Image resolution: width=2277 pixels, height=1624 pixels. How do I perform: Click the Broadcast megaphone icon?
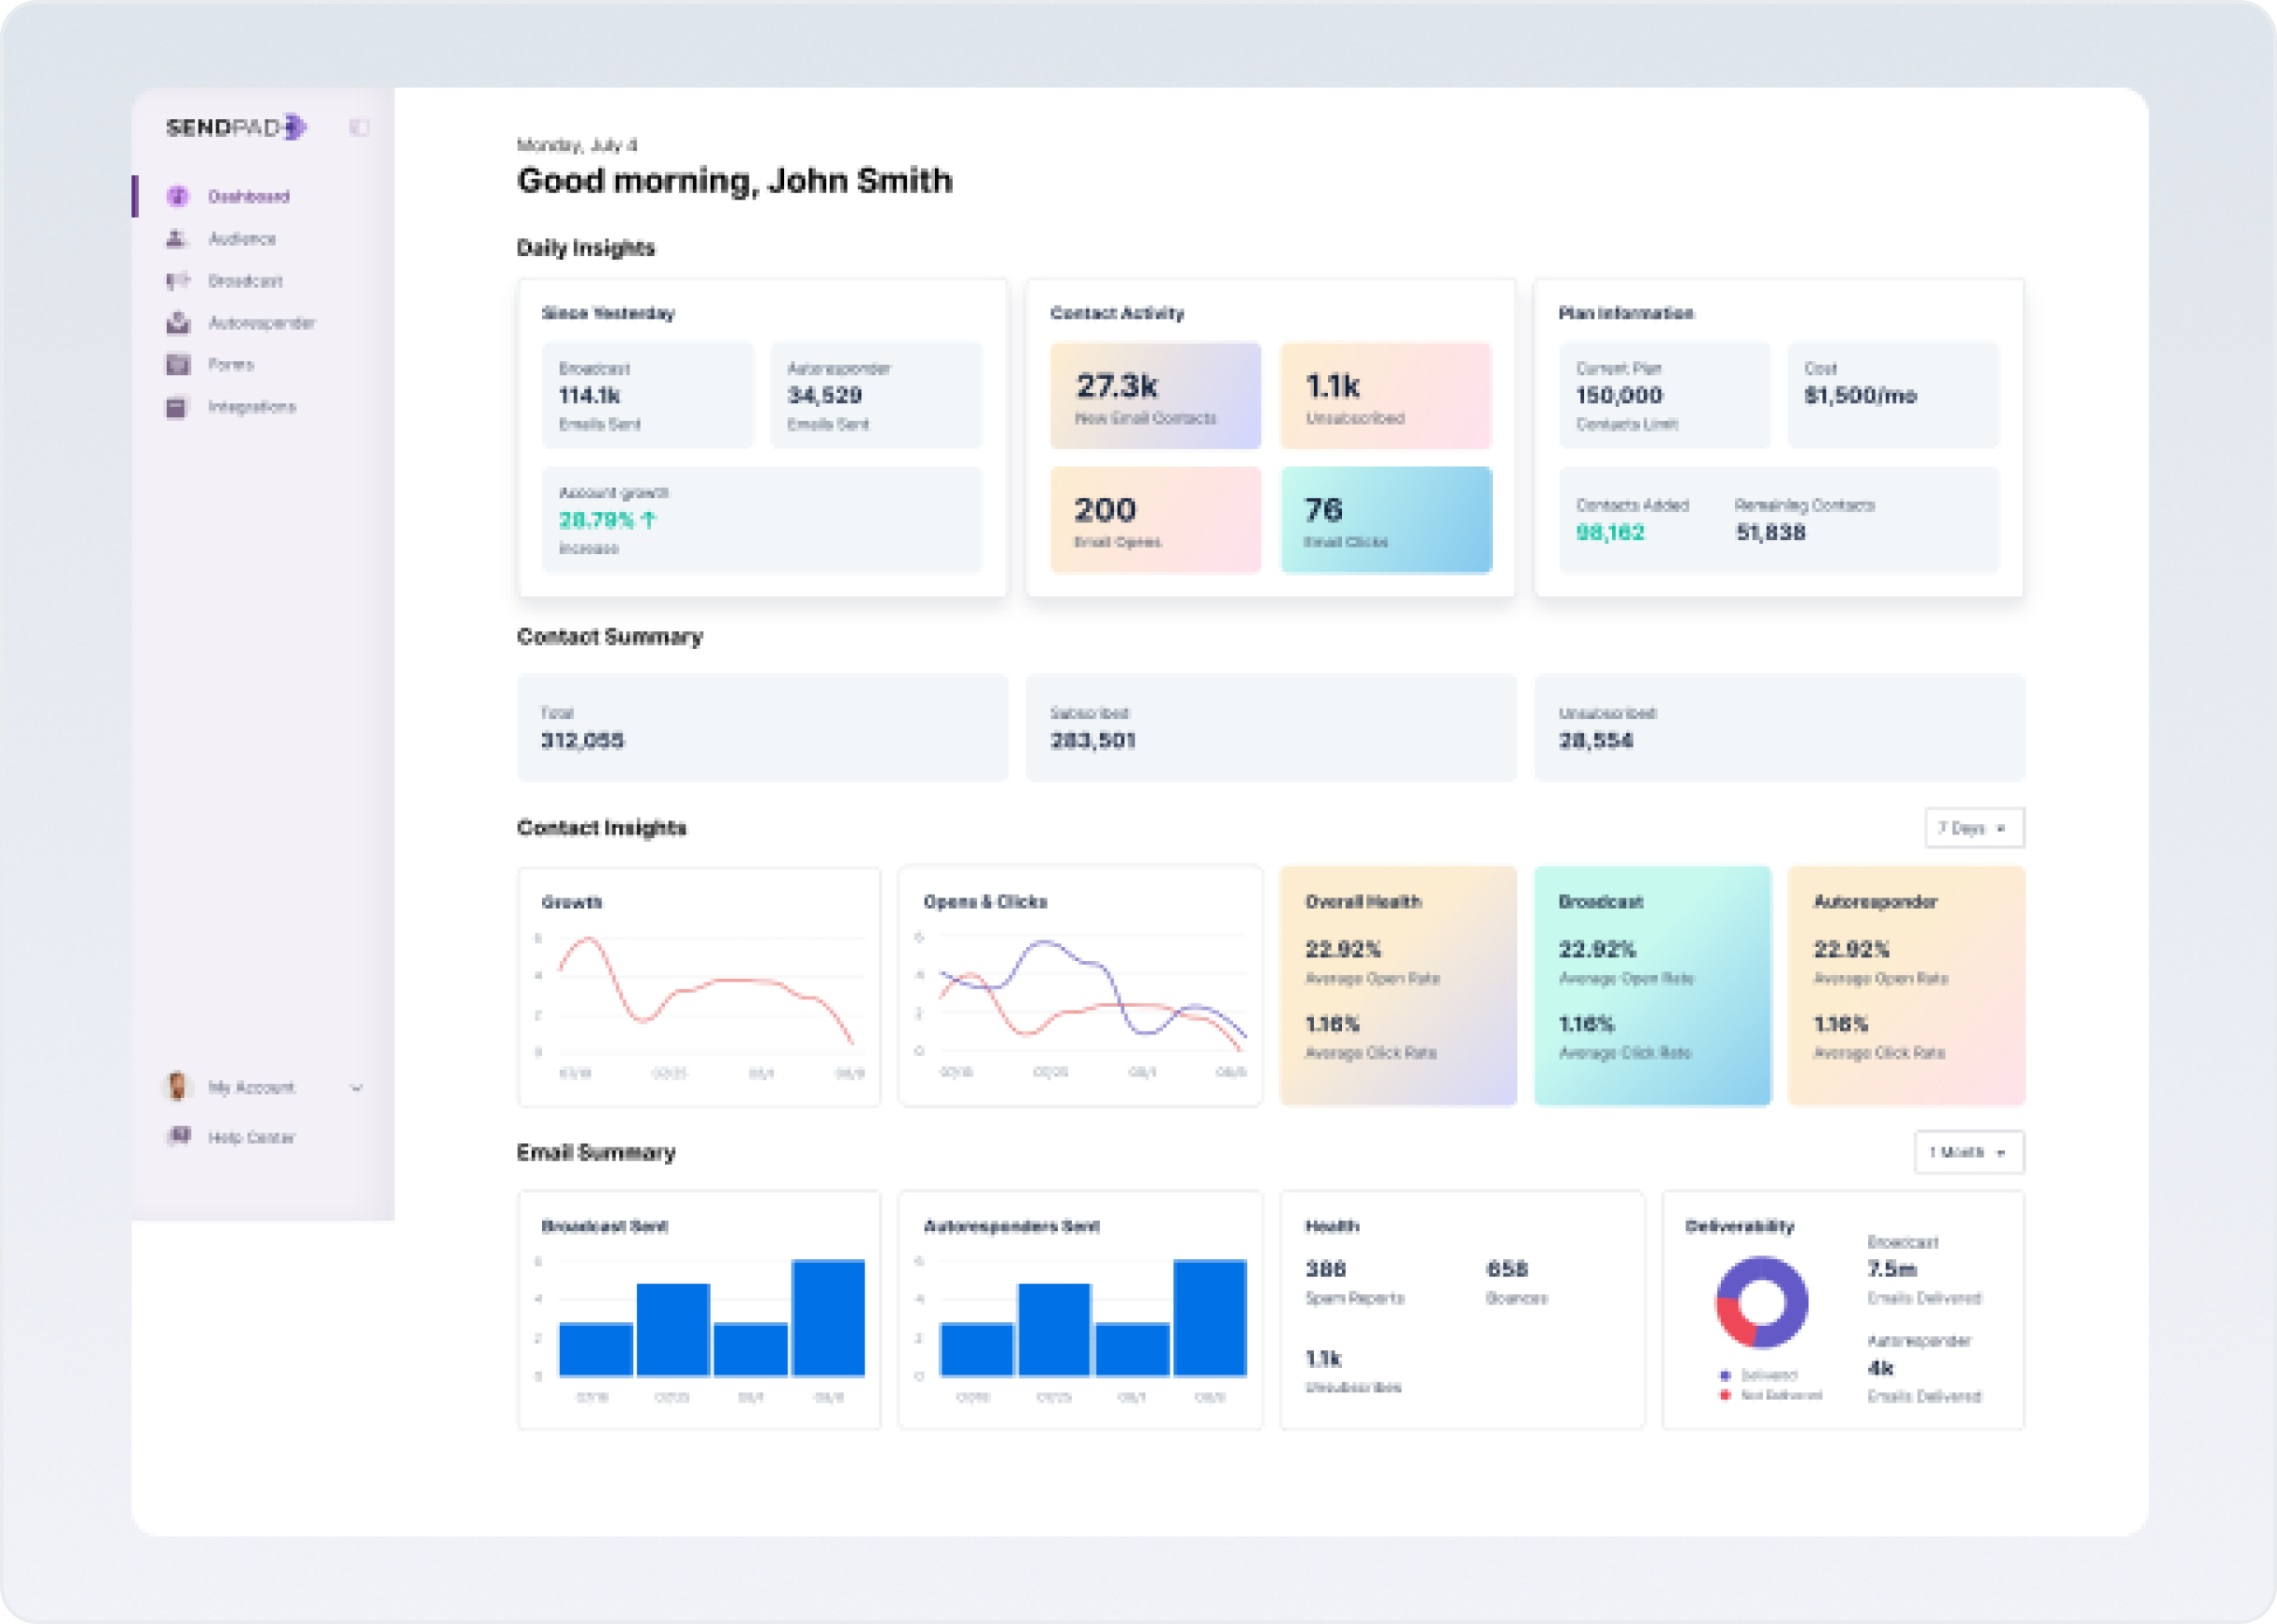click(x=177, y=280)
